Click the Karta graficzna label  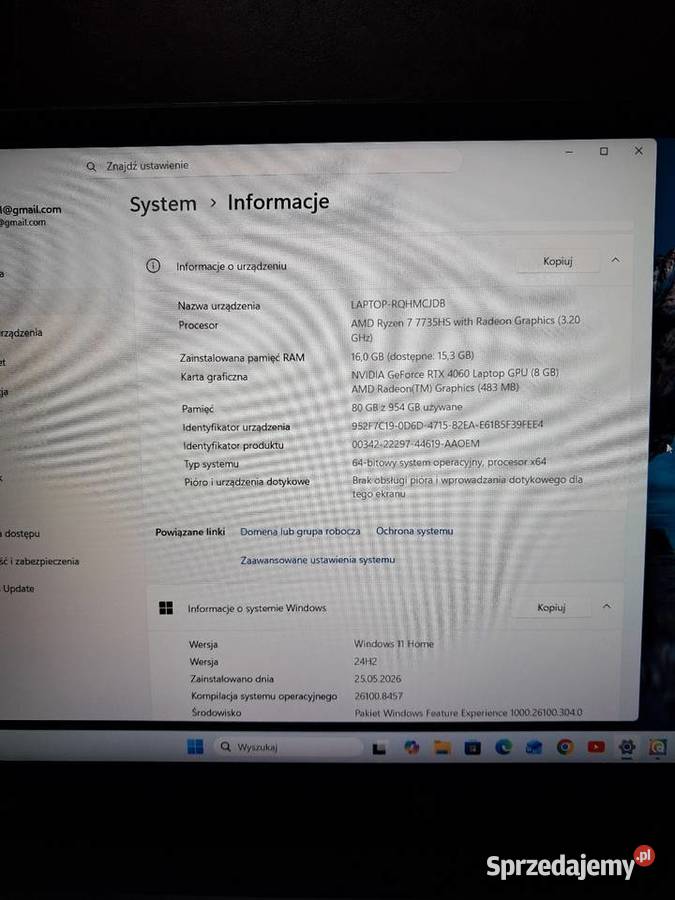pos(214,377)
